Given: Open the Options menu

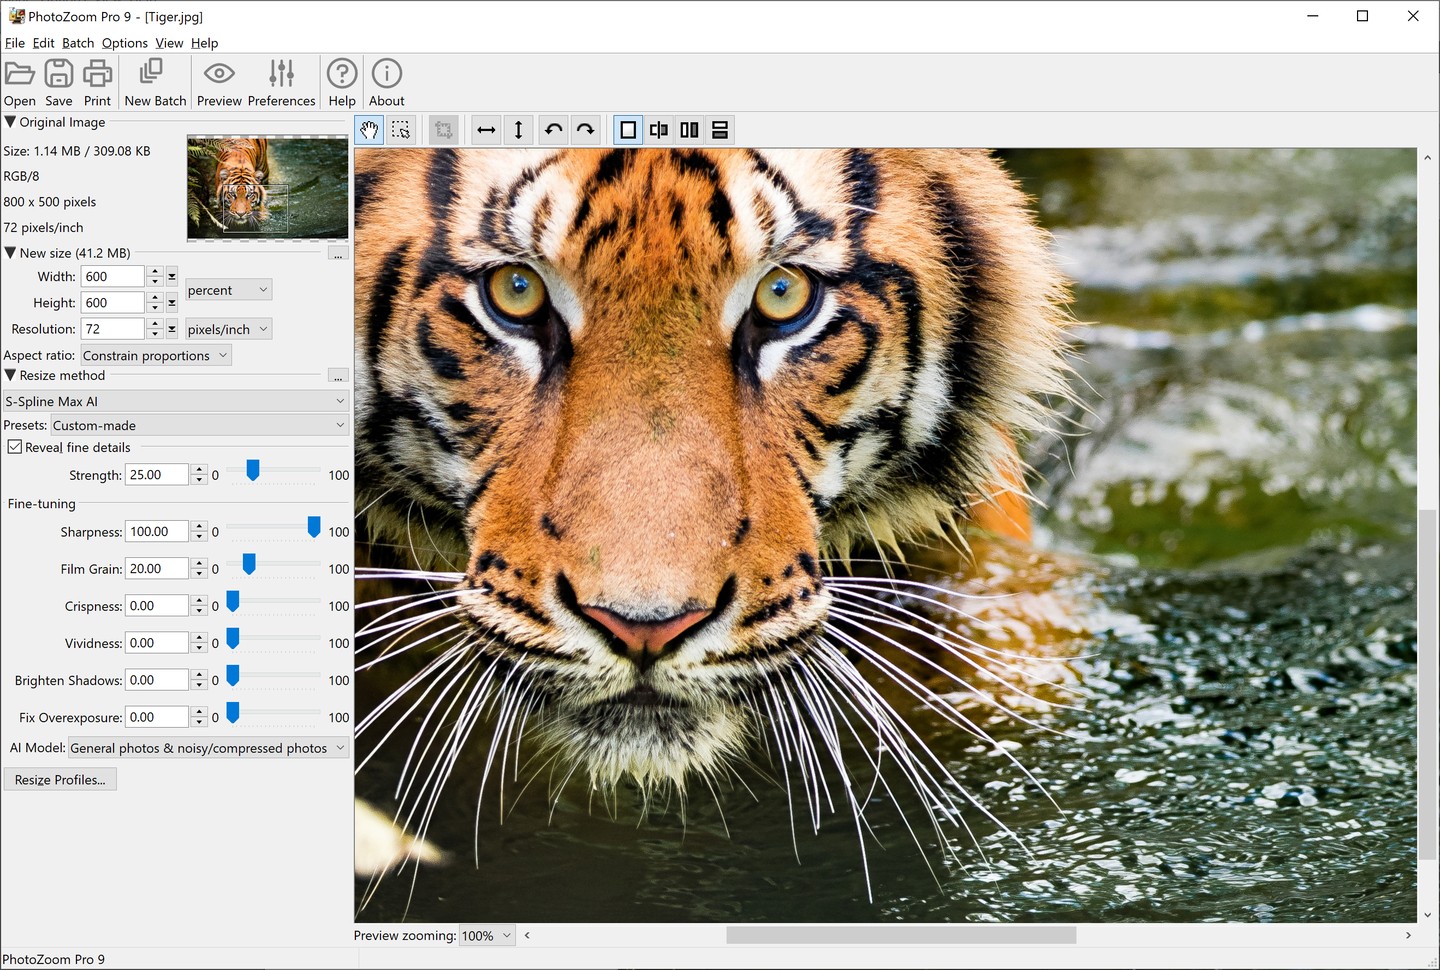Looking at the screenshot, I should 124,43.
